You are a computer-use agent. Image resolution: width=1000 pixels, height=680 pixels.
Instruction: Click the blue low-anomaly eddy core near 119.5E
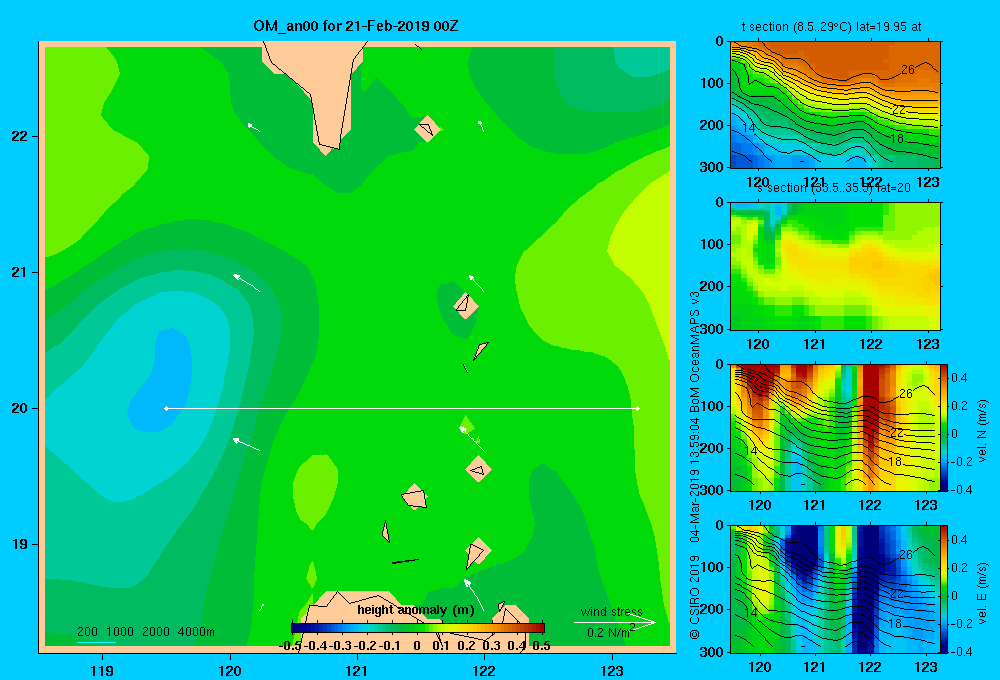pyautogui.click(x=163, y=383)
